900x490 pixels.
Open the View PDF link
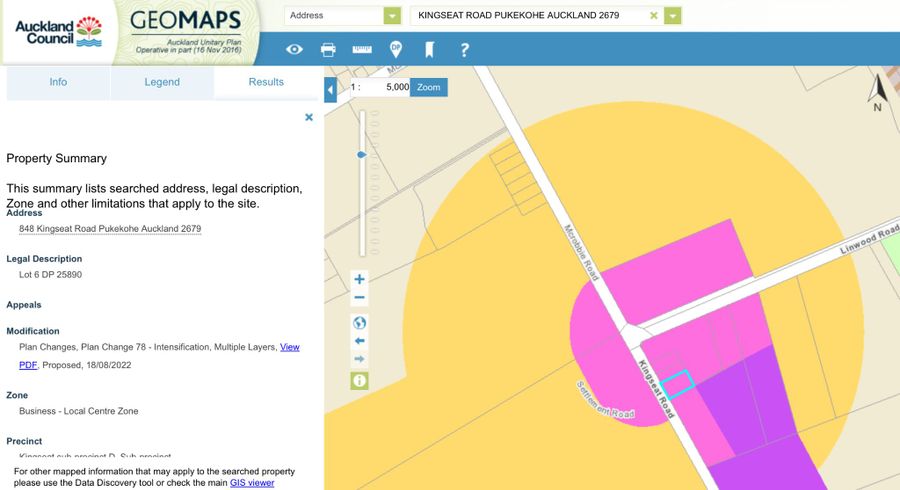pyautogui.click(x=290, y=347)
